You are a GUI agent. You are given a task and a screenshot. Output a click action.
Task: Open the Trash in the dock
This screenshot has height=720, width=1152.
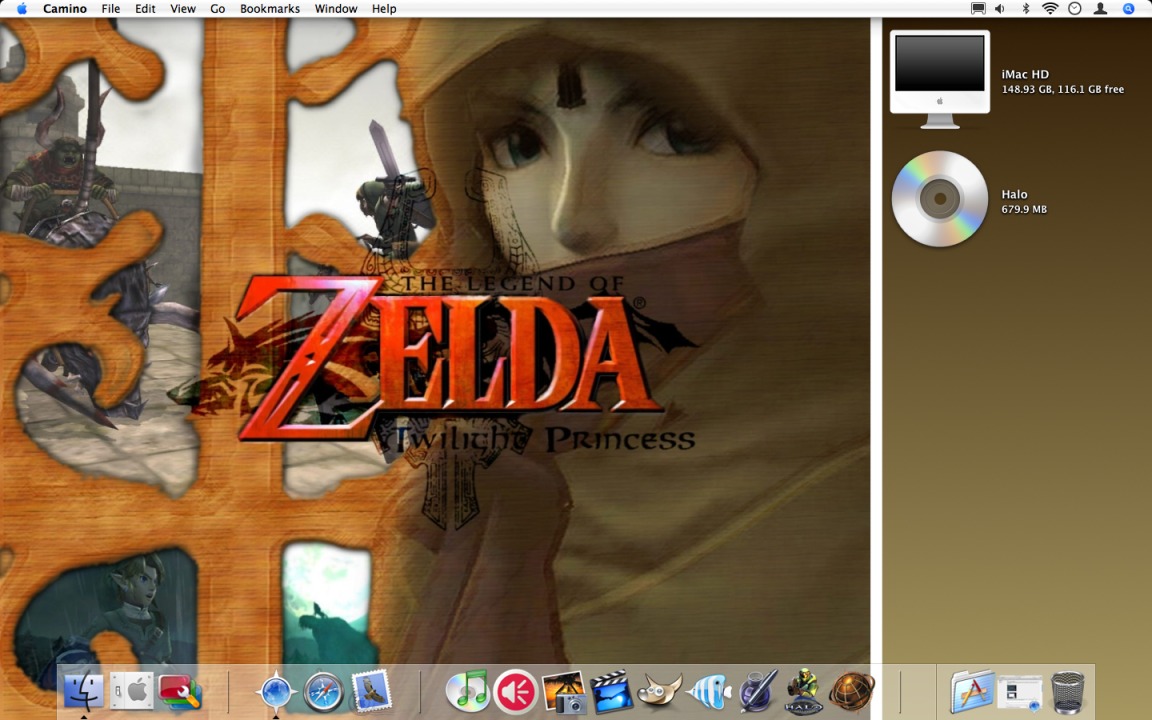(1068, 691)
